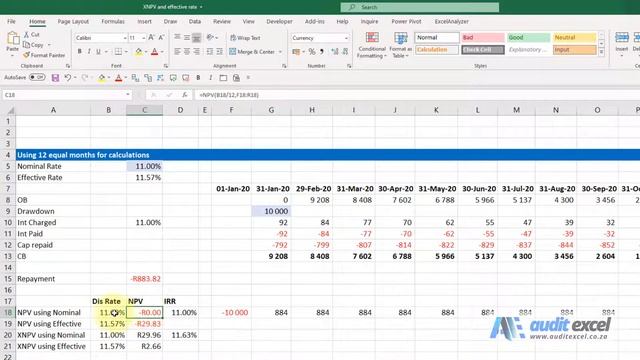
Task: Open Format as Table menu
Action: click(400, 45)
